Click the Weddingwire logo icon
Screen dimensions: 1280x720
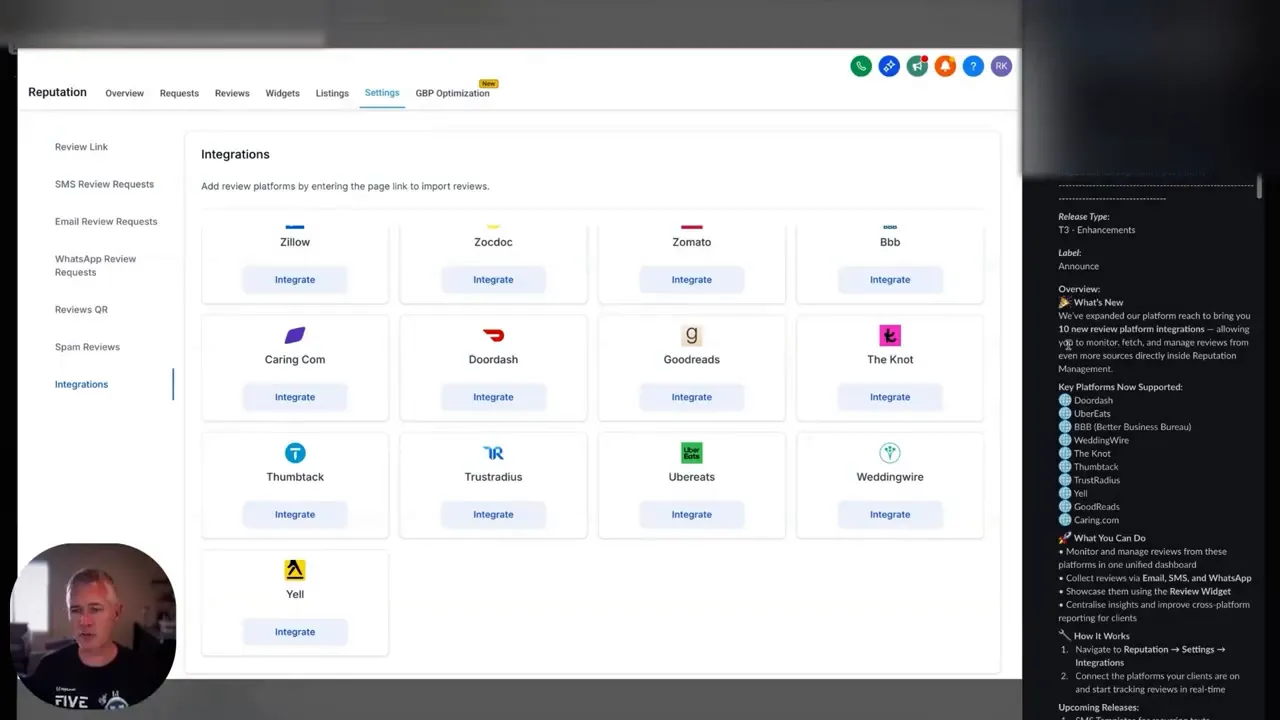890,453
